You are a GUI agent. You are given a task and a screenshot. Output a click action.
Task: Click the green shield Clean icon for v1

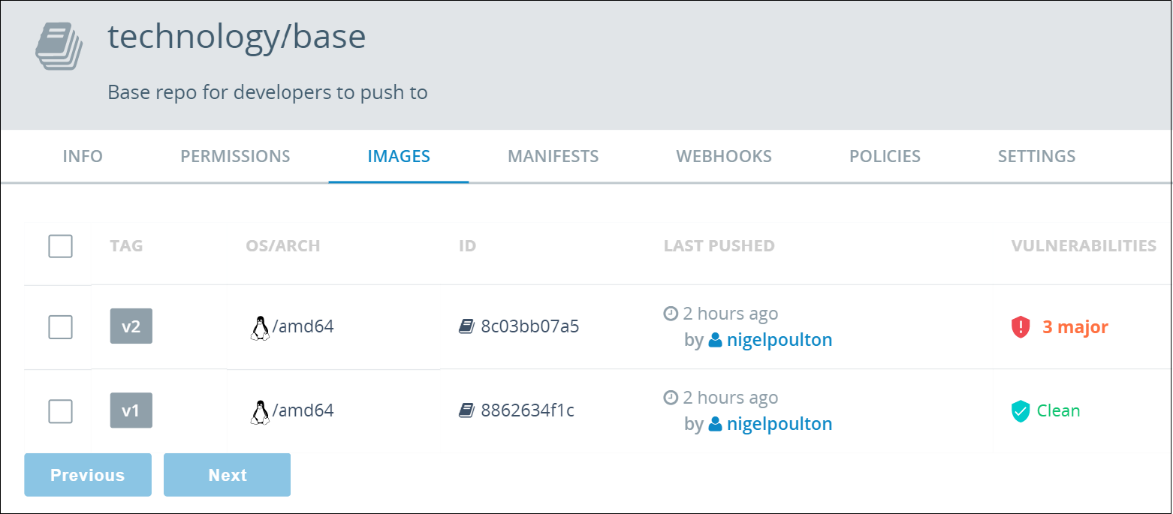click(1020, 411)
